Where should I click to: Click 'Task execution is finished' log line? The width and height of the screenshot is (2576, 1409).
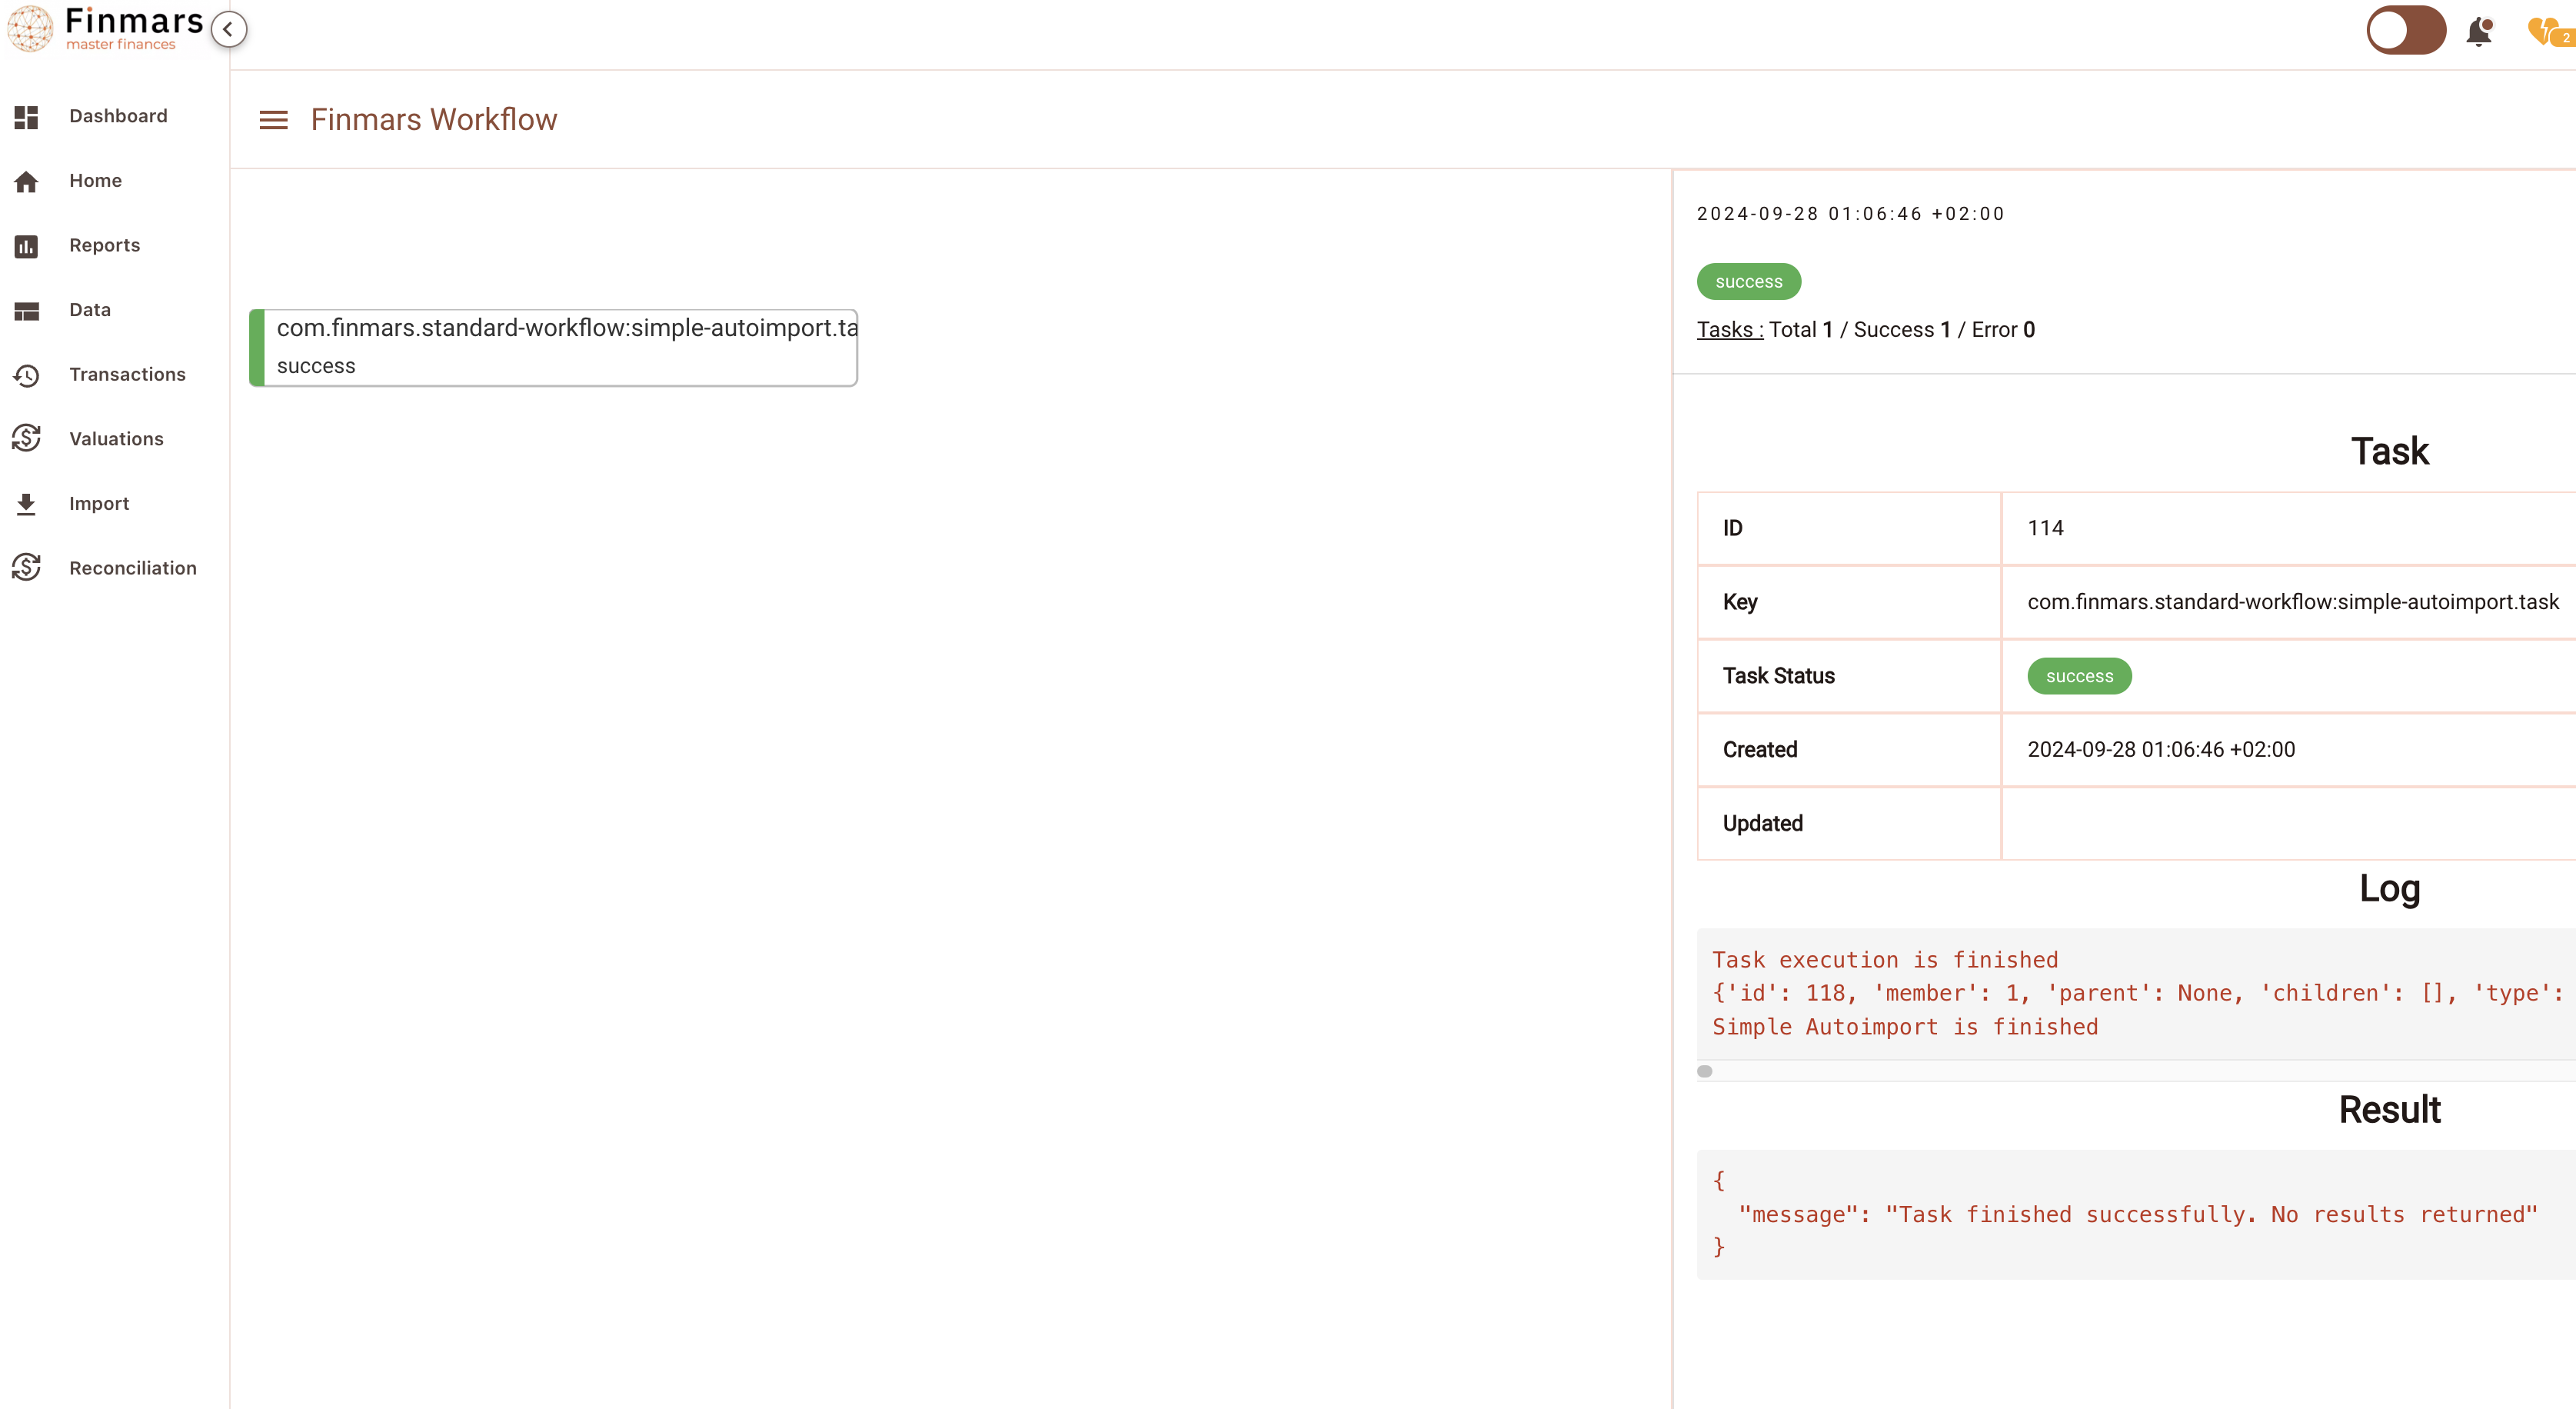[x=1885, y=960]
